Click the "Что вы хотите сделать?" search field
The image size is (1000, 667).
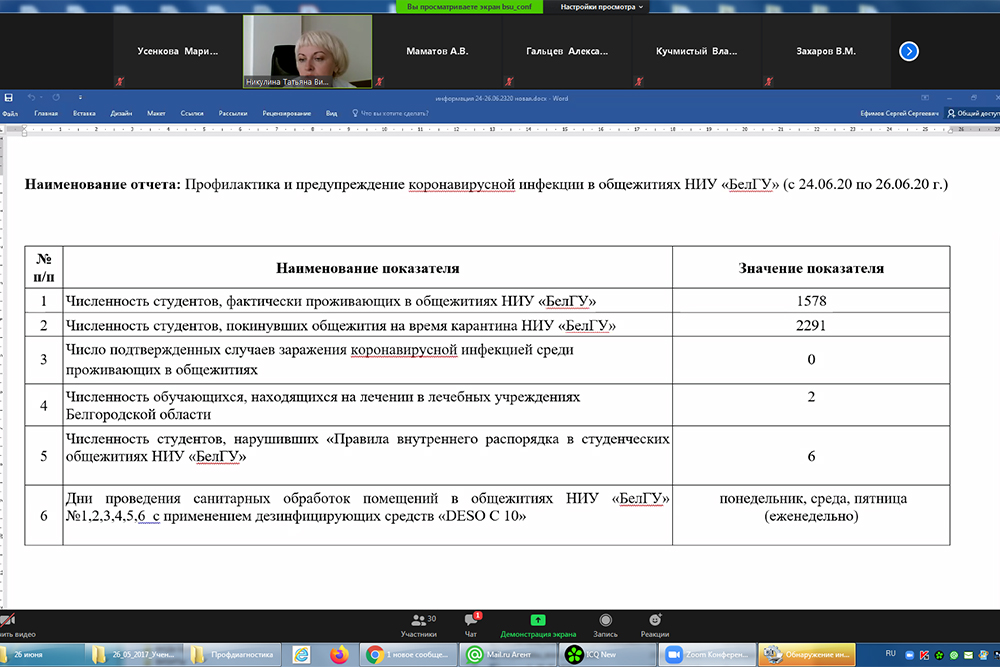tap(396, 114)
